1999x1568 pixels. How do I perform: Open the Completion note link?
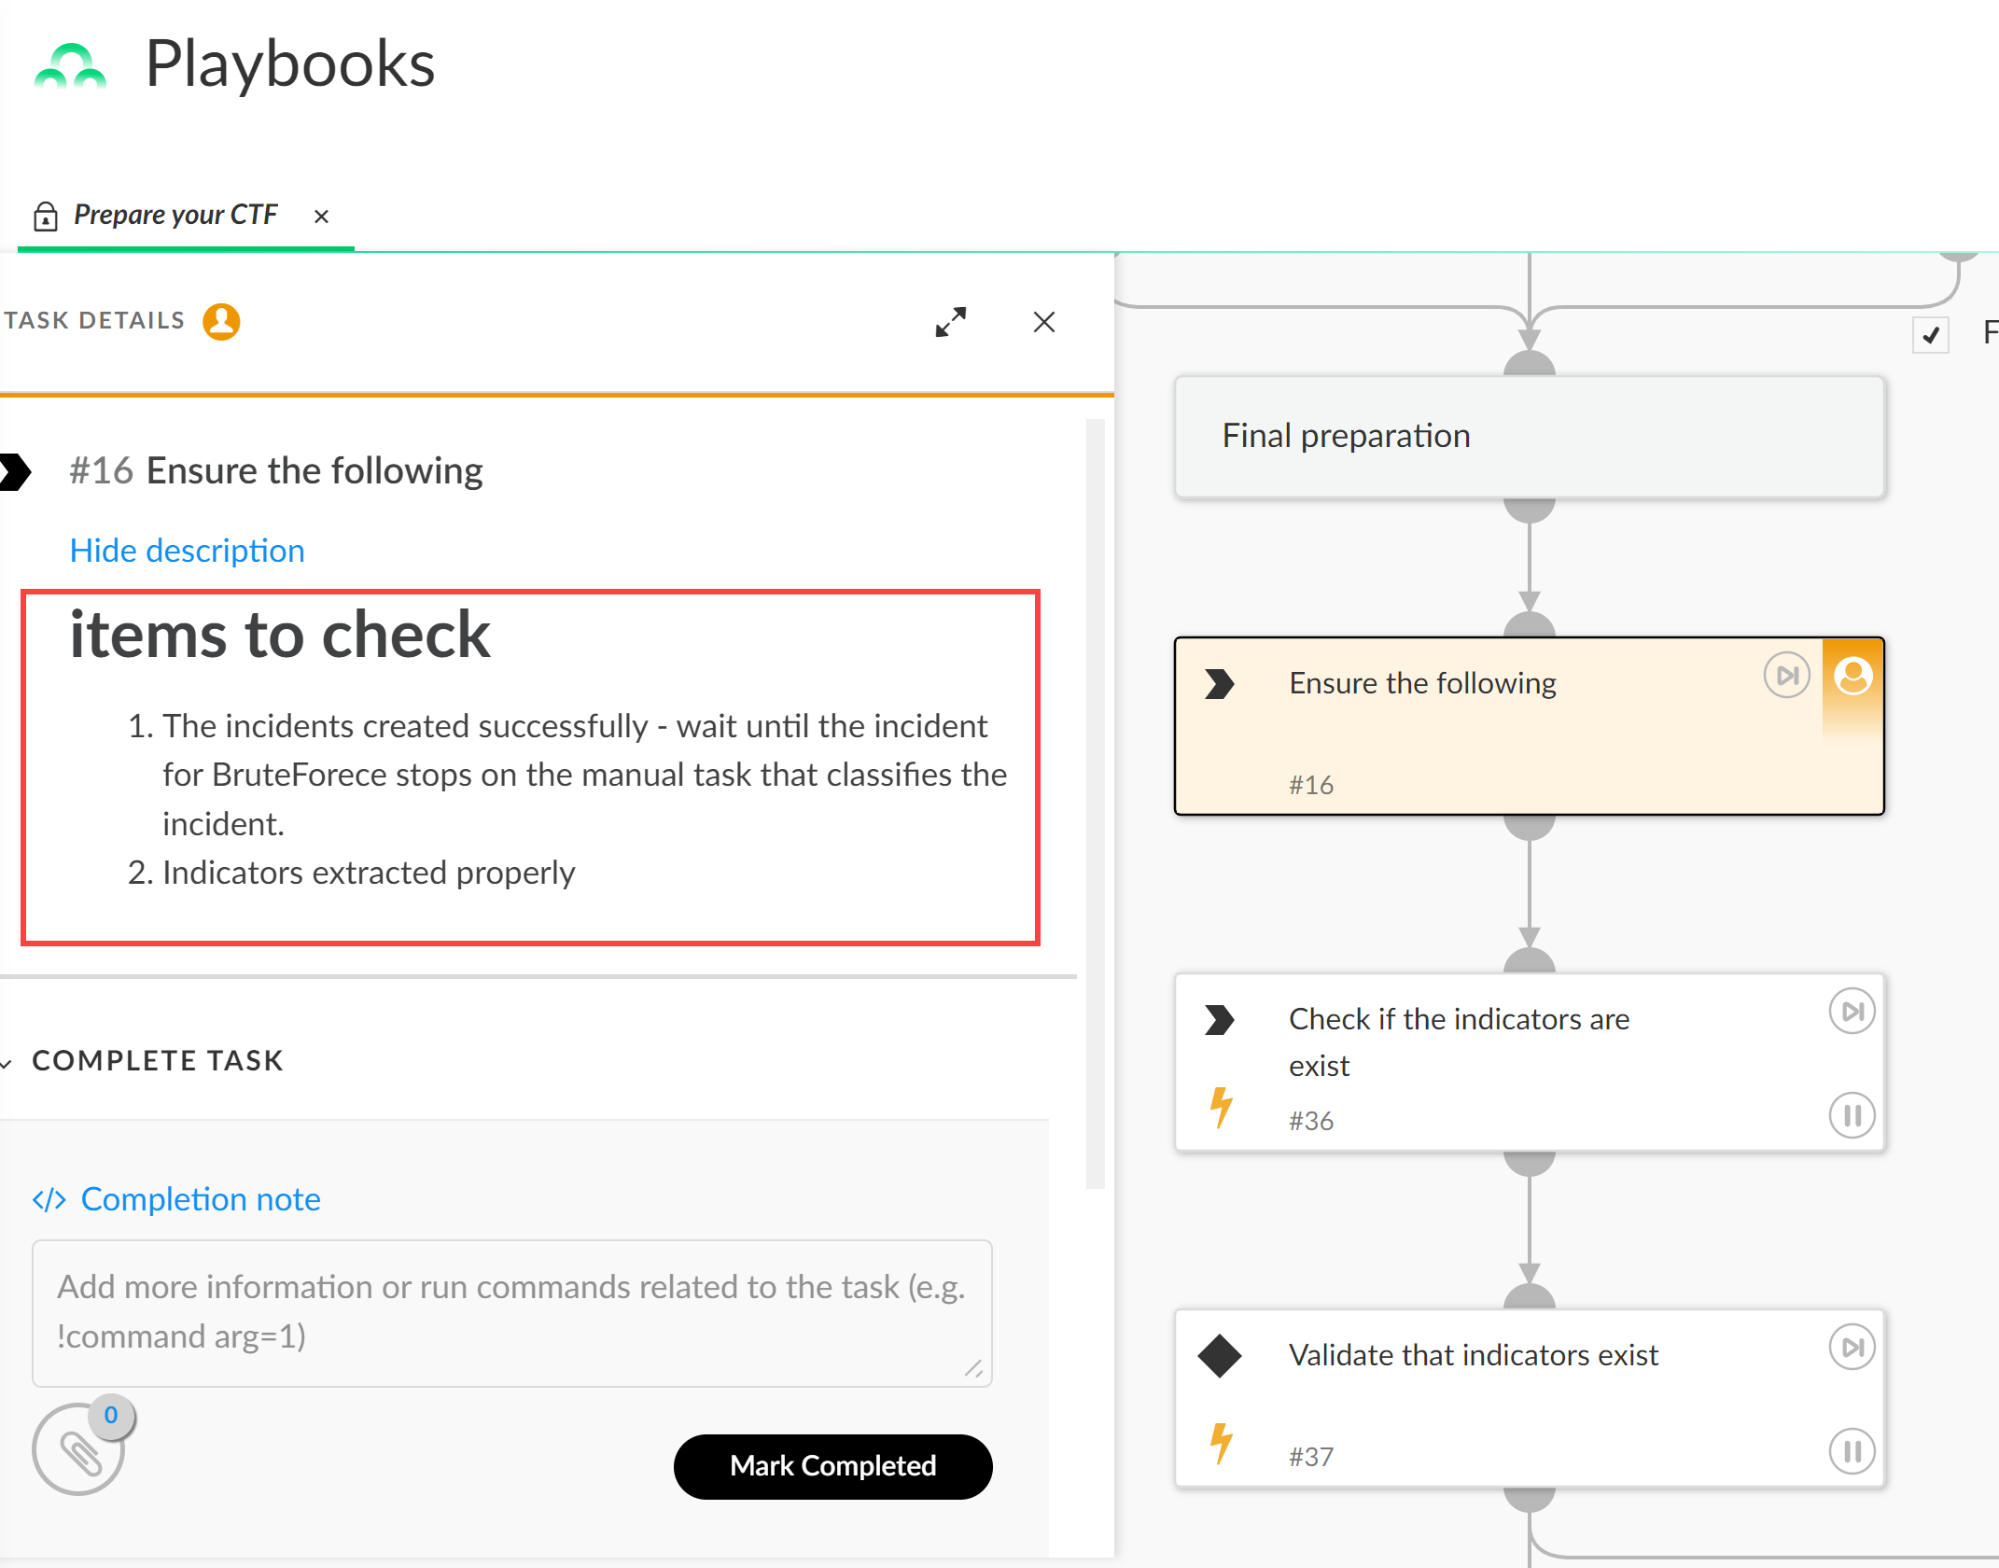click(x=200, y=1199)
